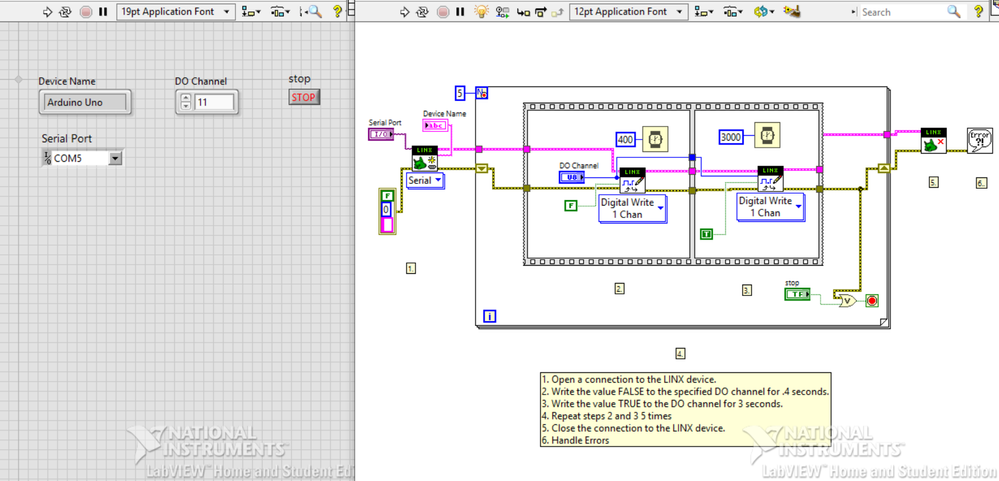The width and height of the screenshot is (999, 481).
Task: Click the False boolean constant F
Action: tap(571, 205)
